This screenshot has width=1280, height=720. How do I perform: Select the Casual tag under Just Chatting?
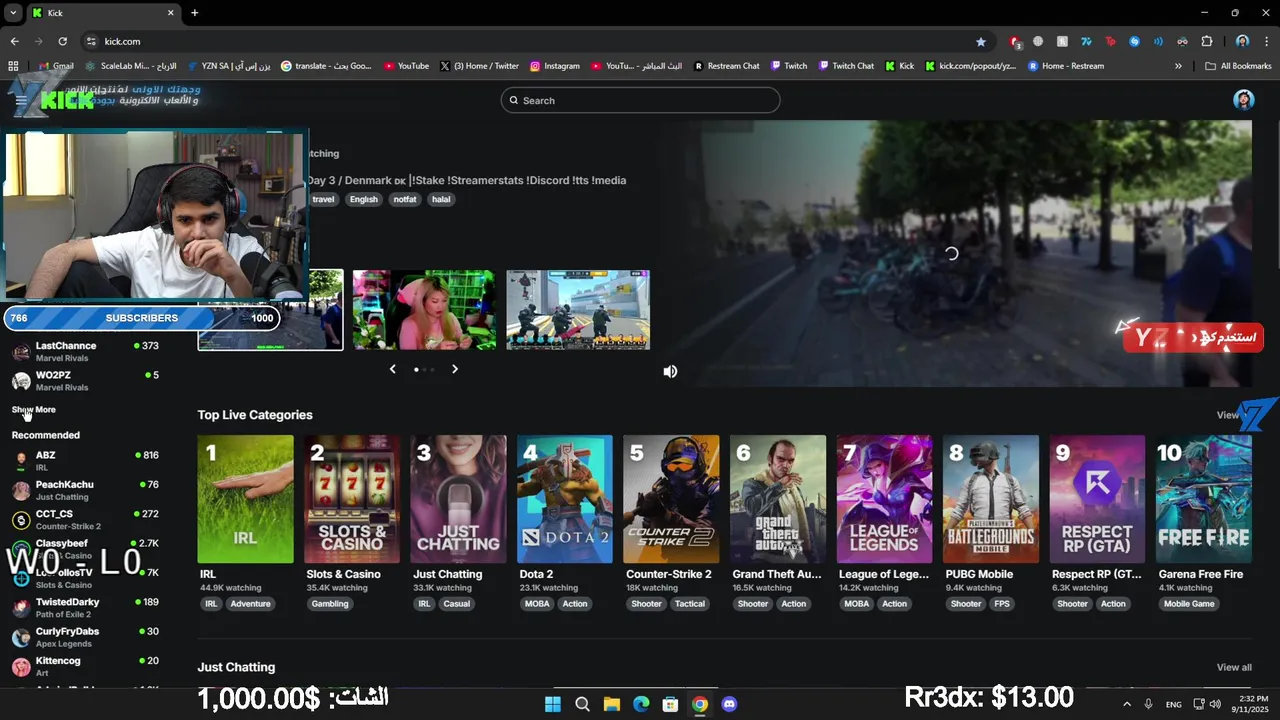456,604
